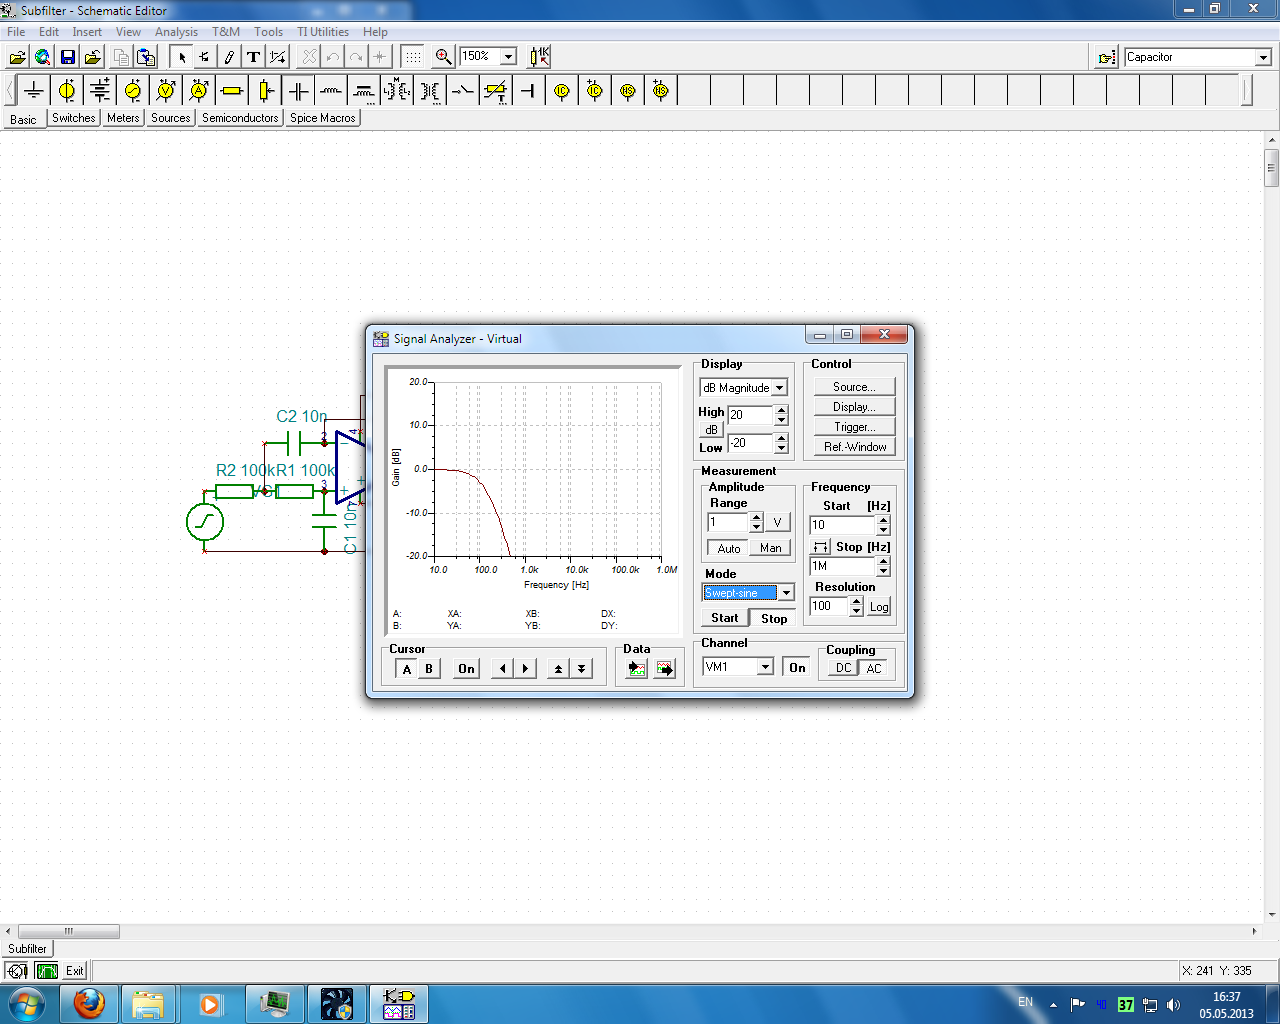Click the 1K component value icon
This screenshot has height=1024, width=1280.
[x=539, y=57]
